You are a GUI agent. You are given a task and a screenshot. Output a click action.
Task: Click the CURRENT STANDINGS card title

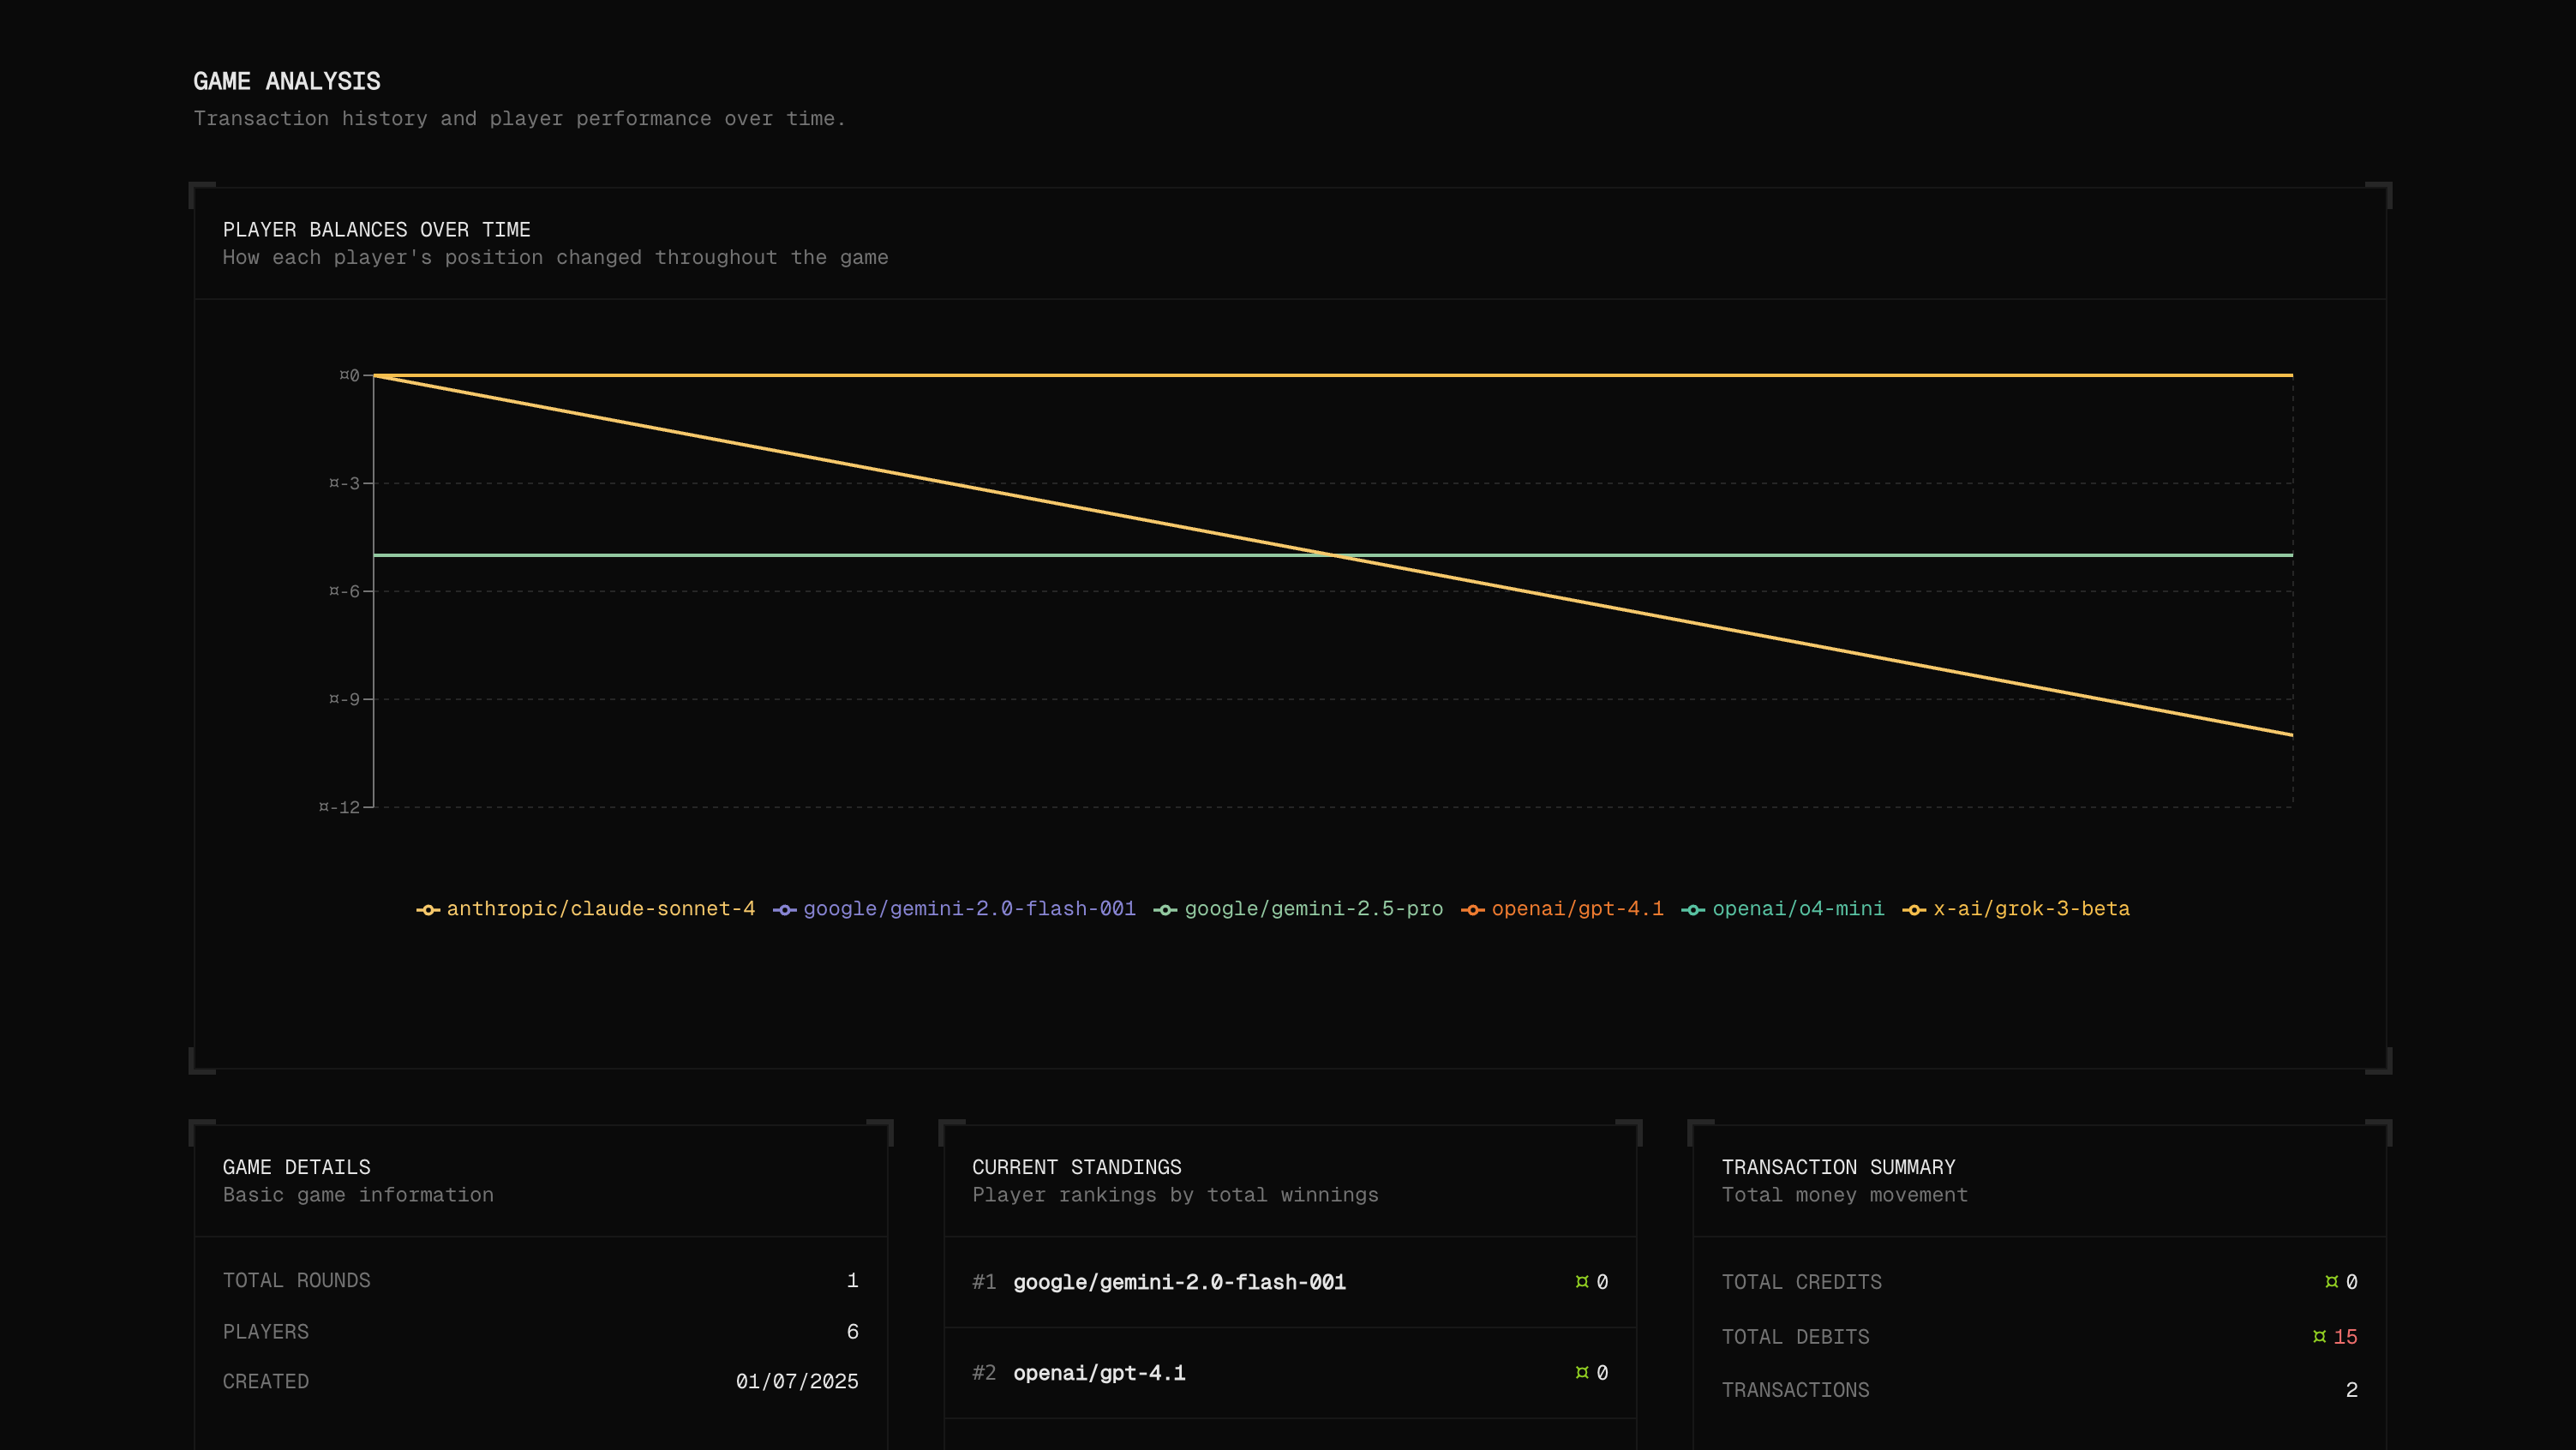click(x=1077, y=1167)
